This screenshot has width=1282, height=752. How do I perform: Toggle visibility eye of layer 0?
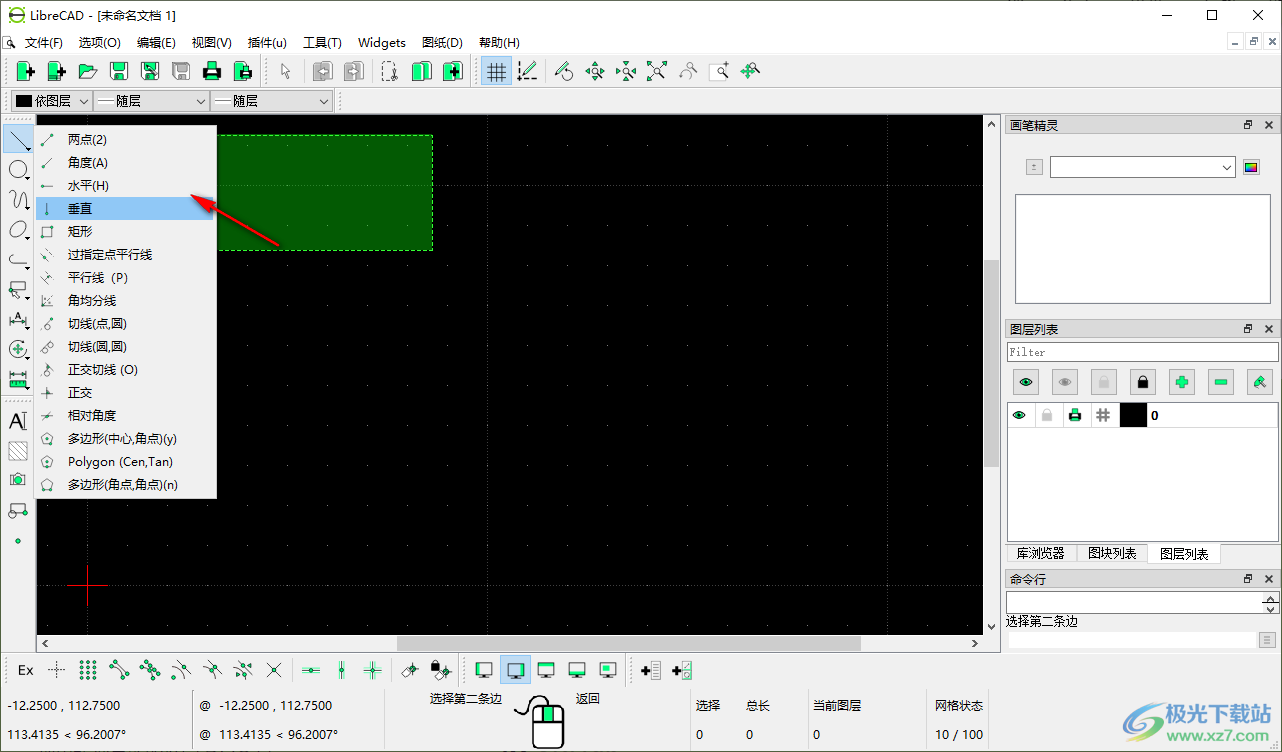click(1019, 415)
